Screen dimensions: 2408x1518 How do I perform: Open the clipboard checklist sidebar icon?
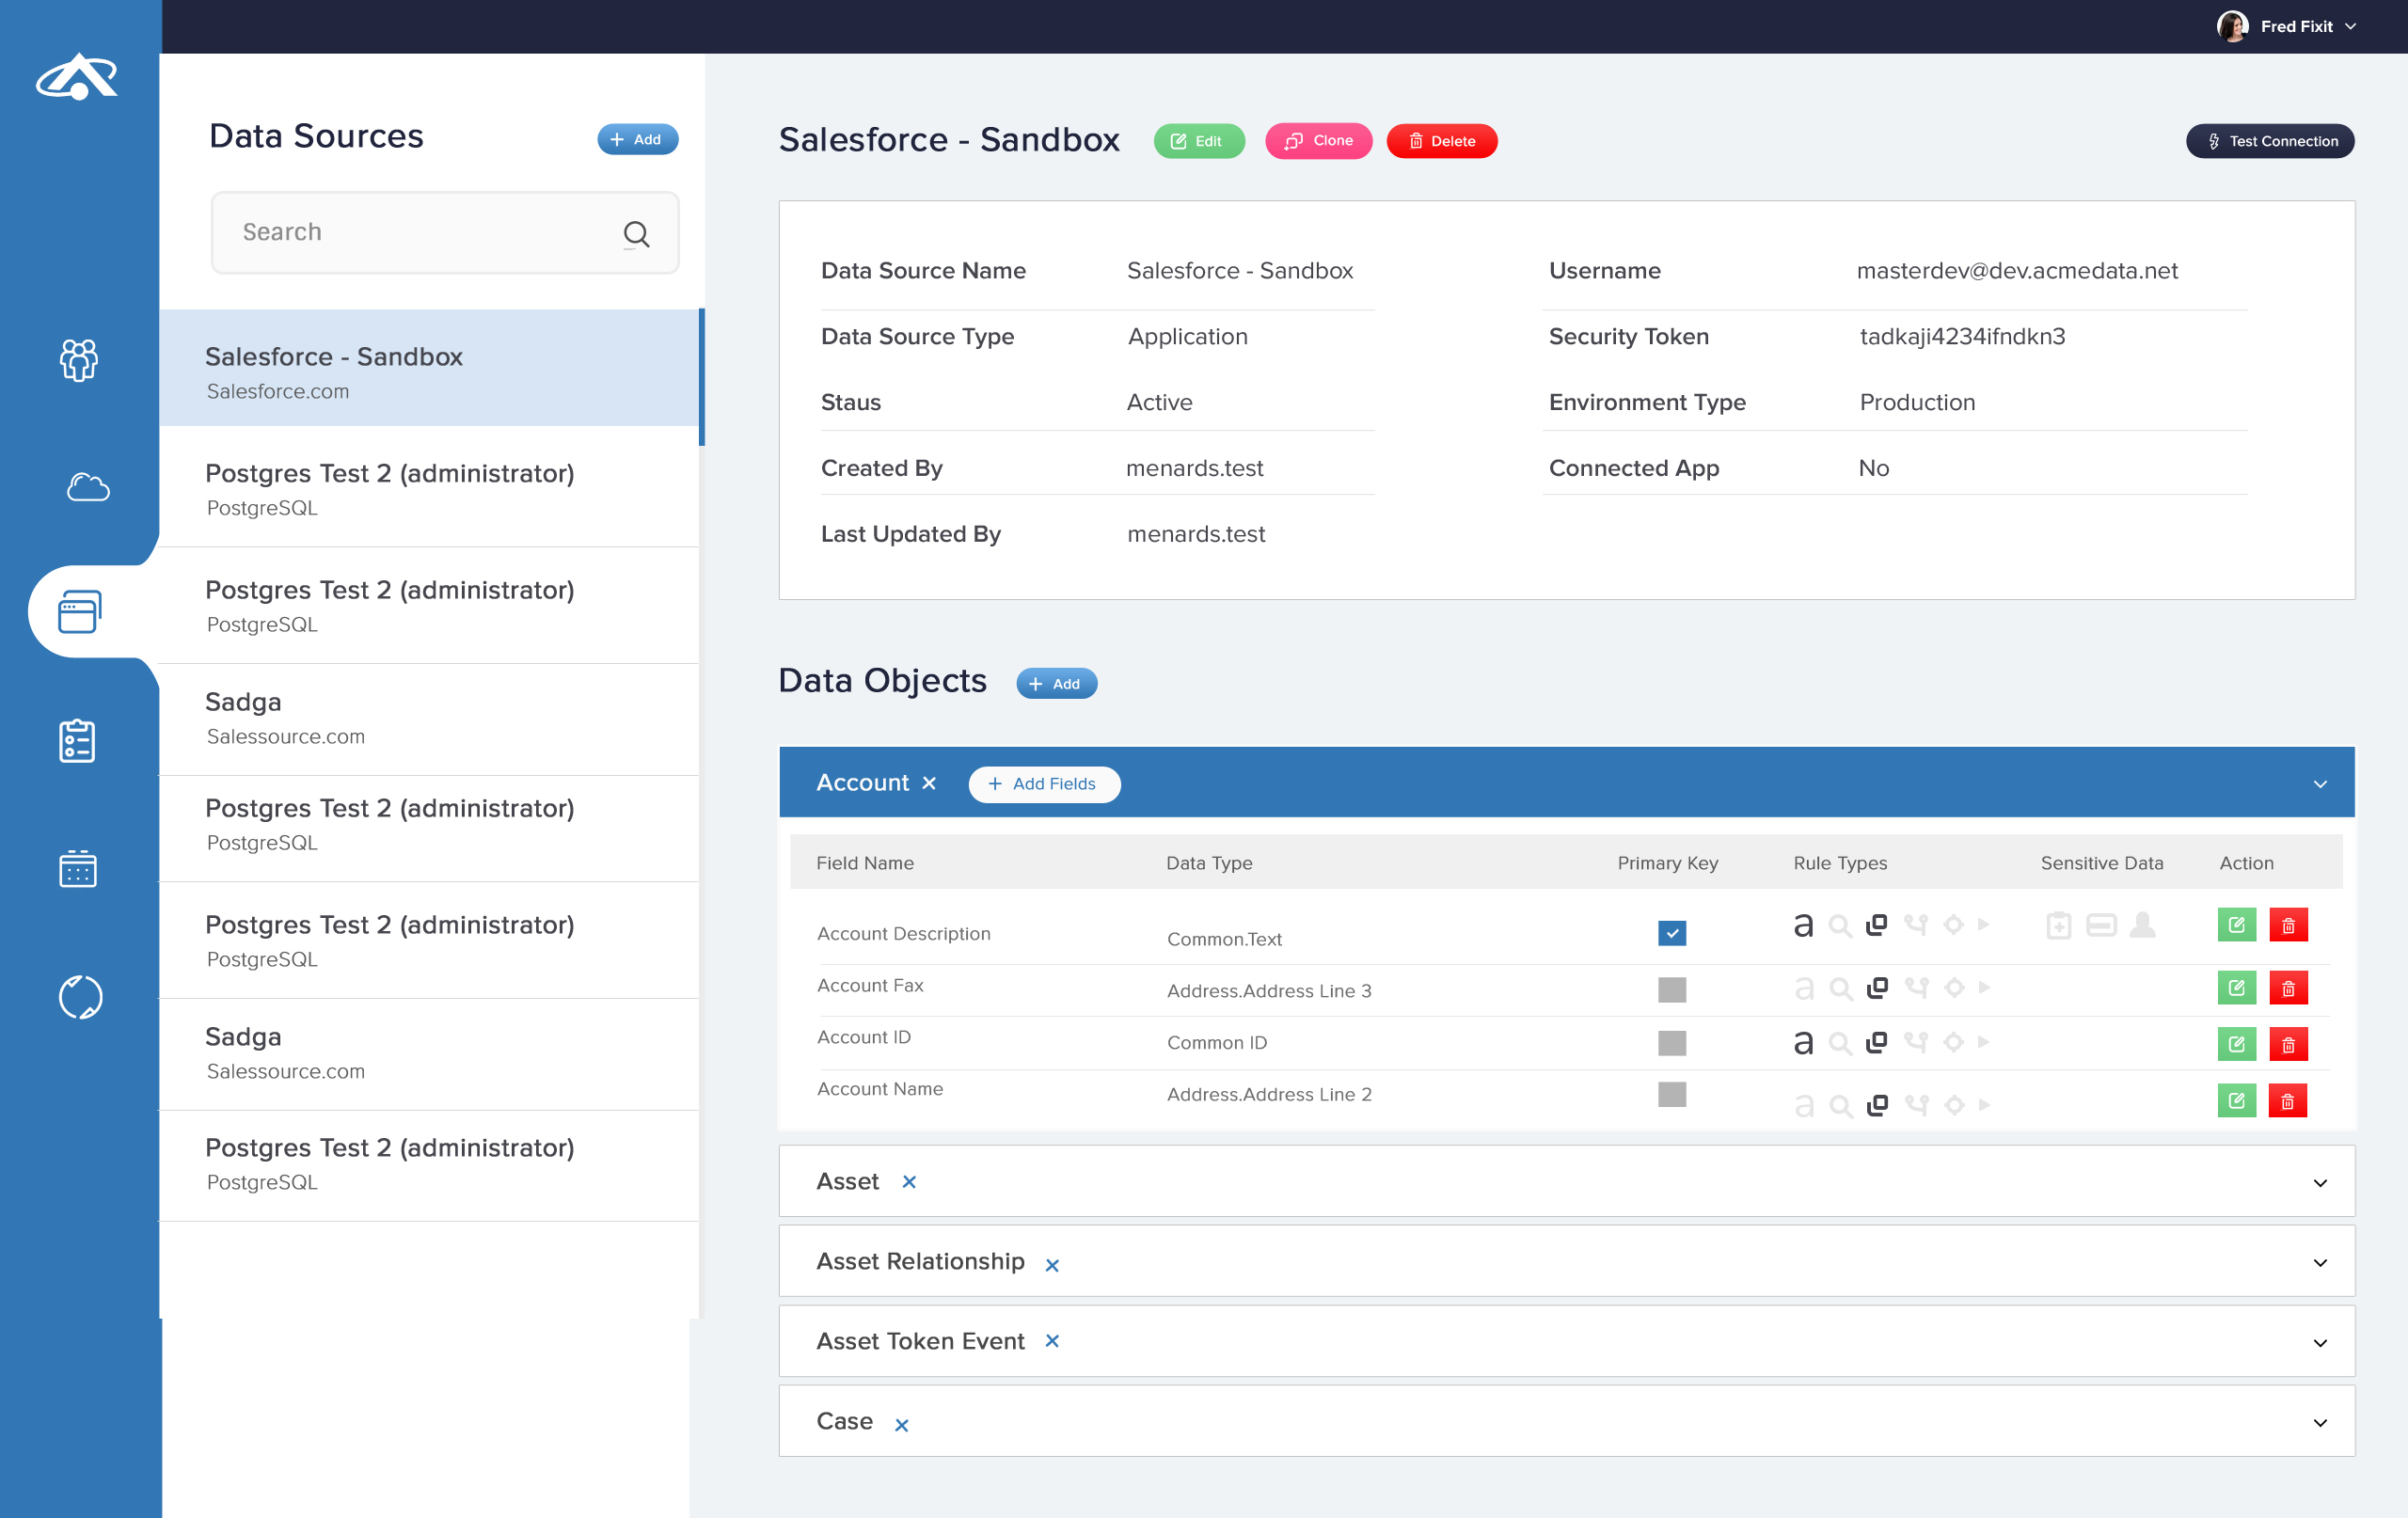click(77, 740)
